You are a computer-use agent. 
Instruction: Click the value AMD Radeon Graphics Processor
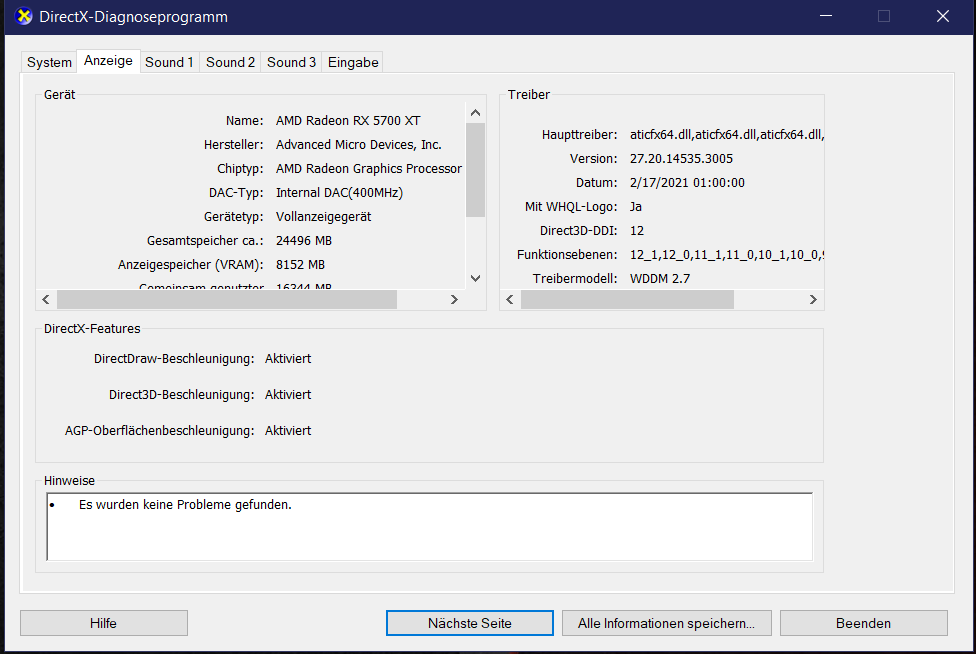point(368,169)
